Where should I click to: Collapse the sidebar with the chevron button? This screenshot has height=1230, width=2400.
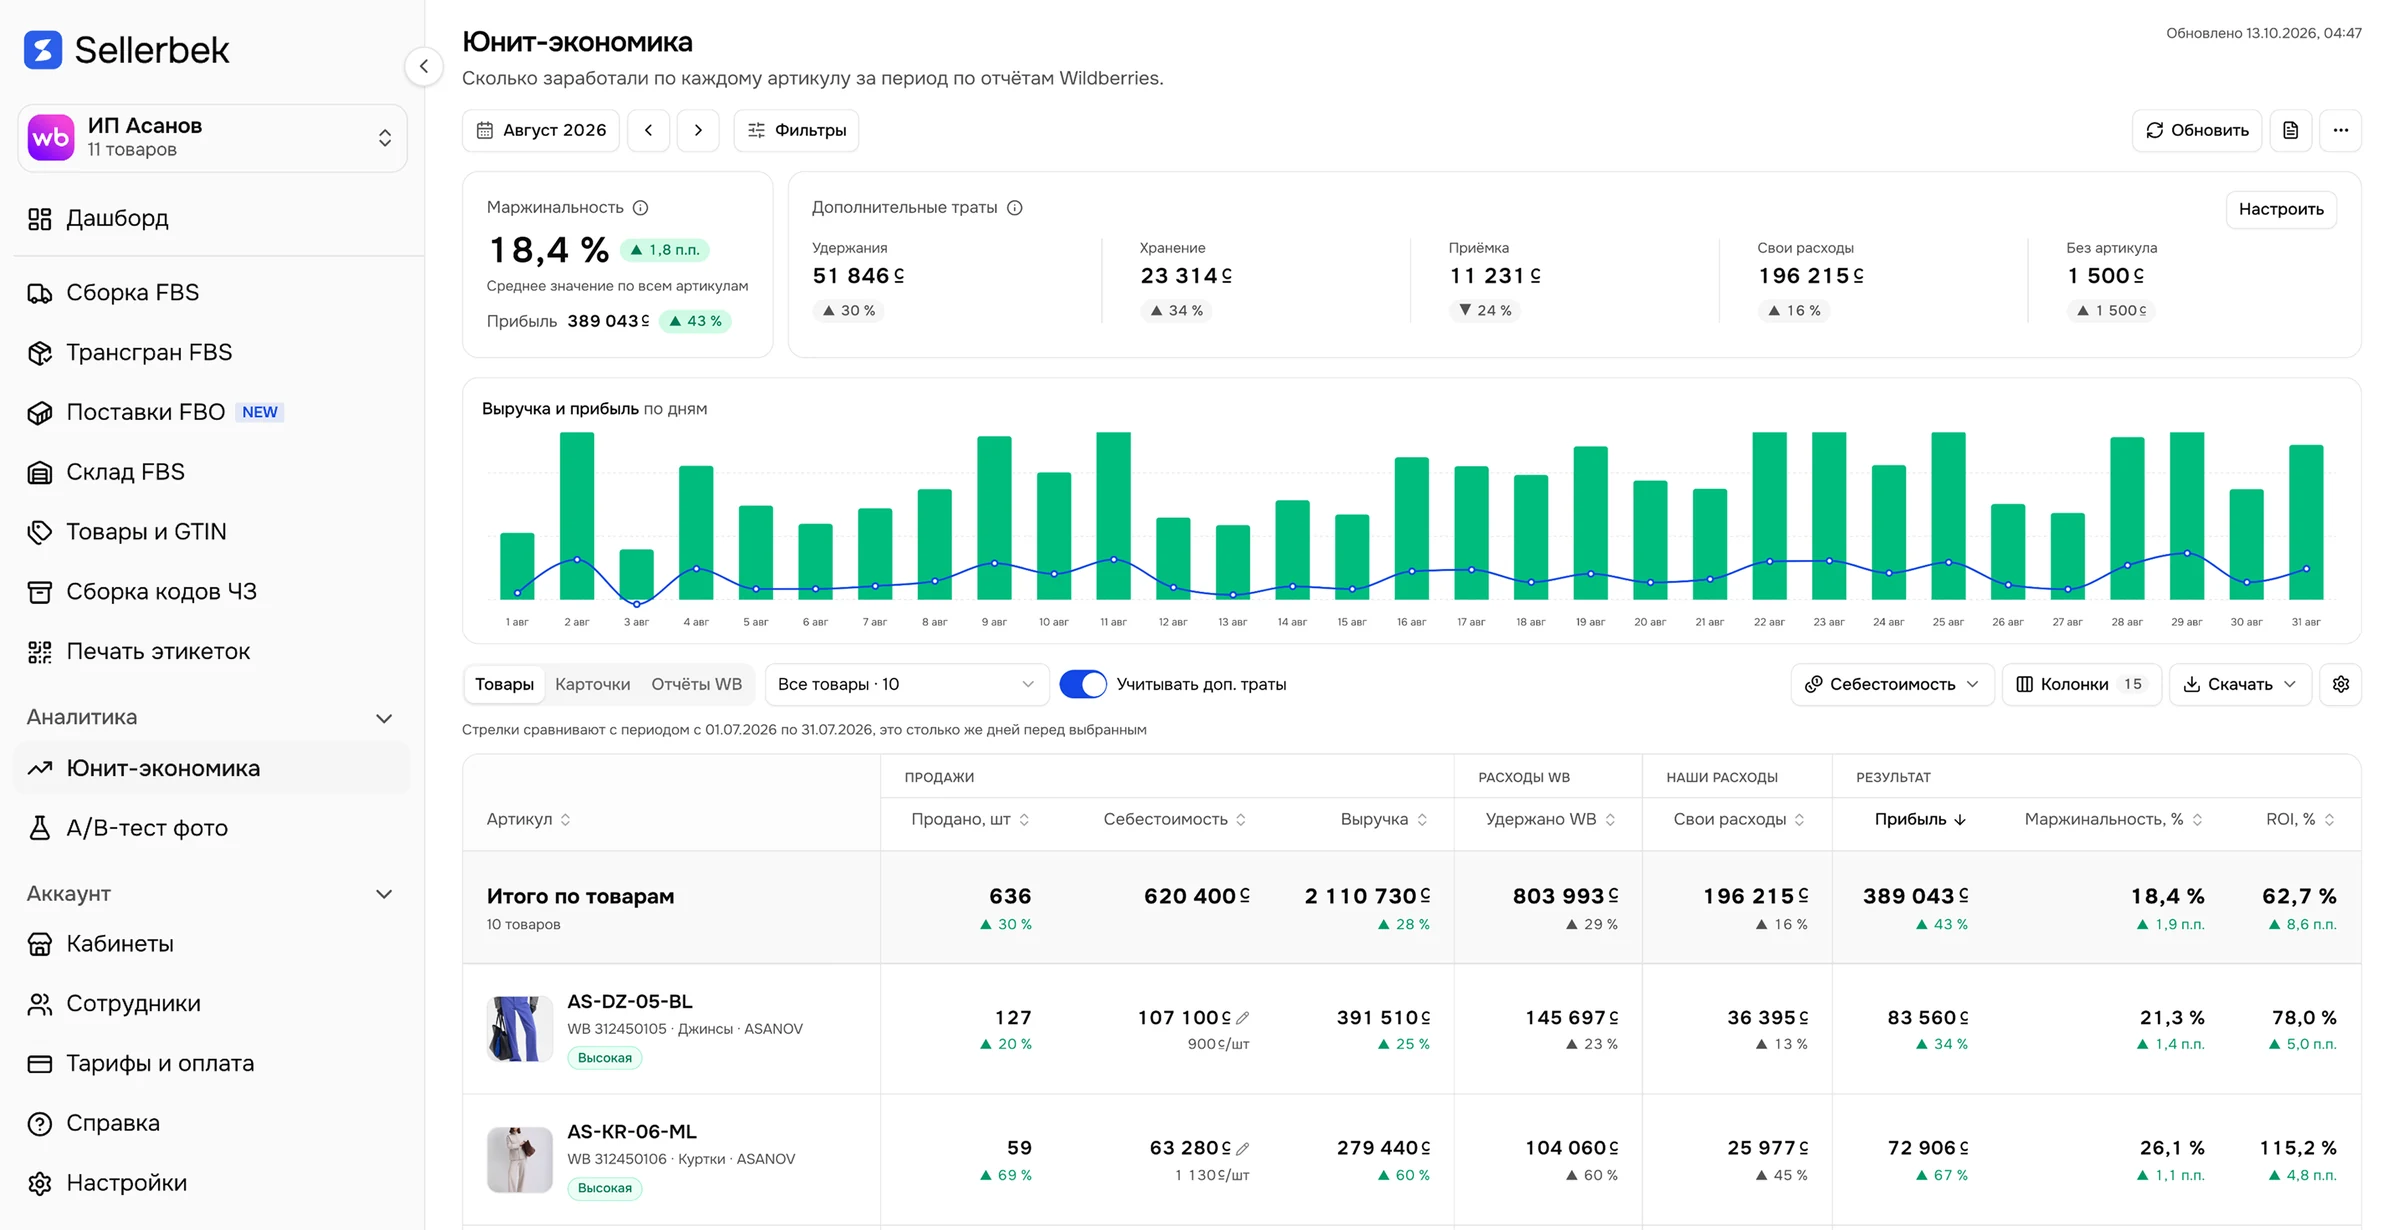click(424, 67)
